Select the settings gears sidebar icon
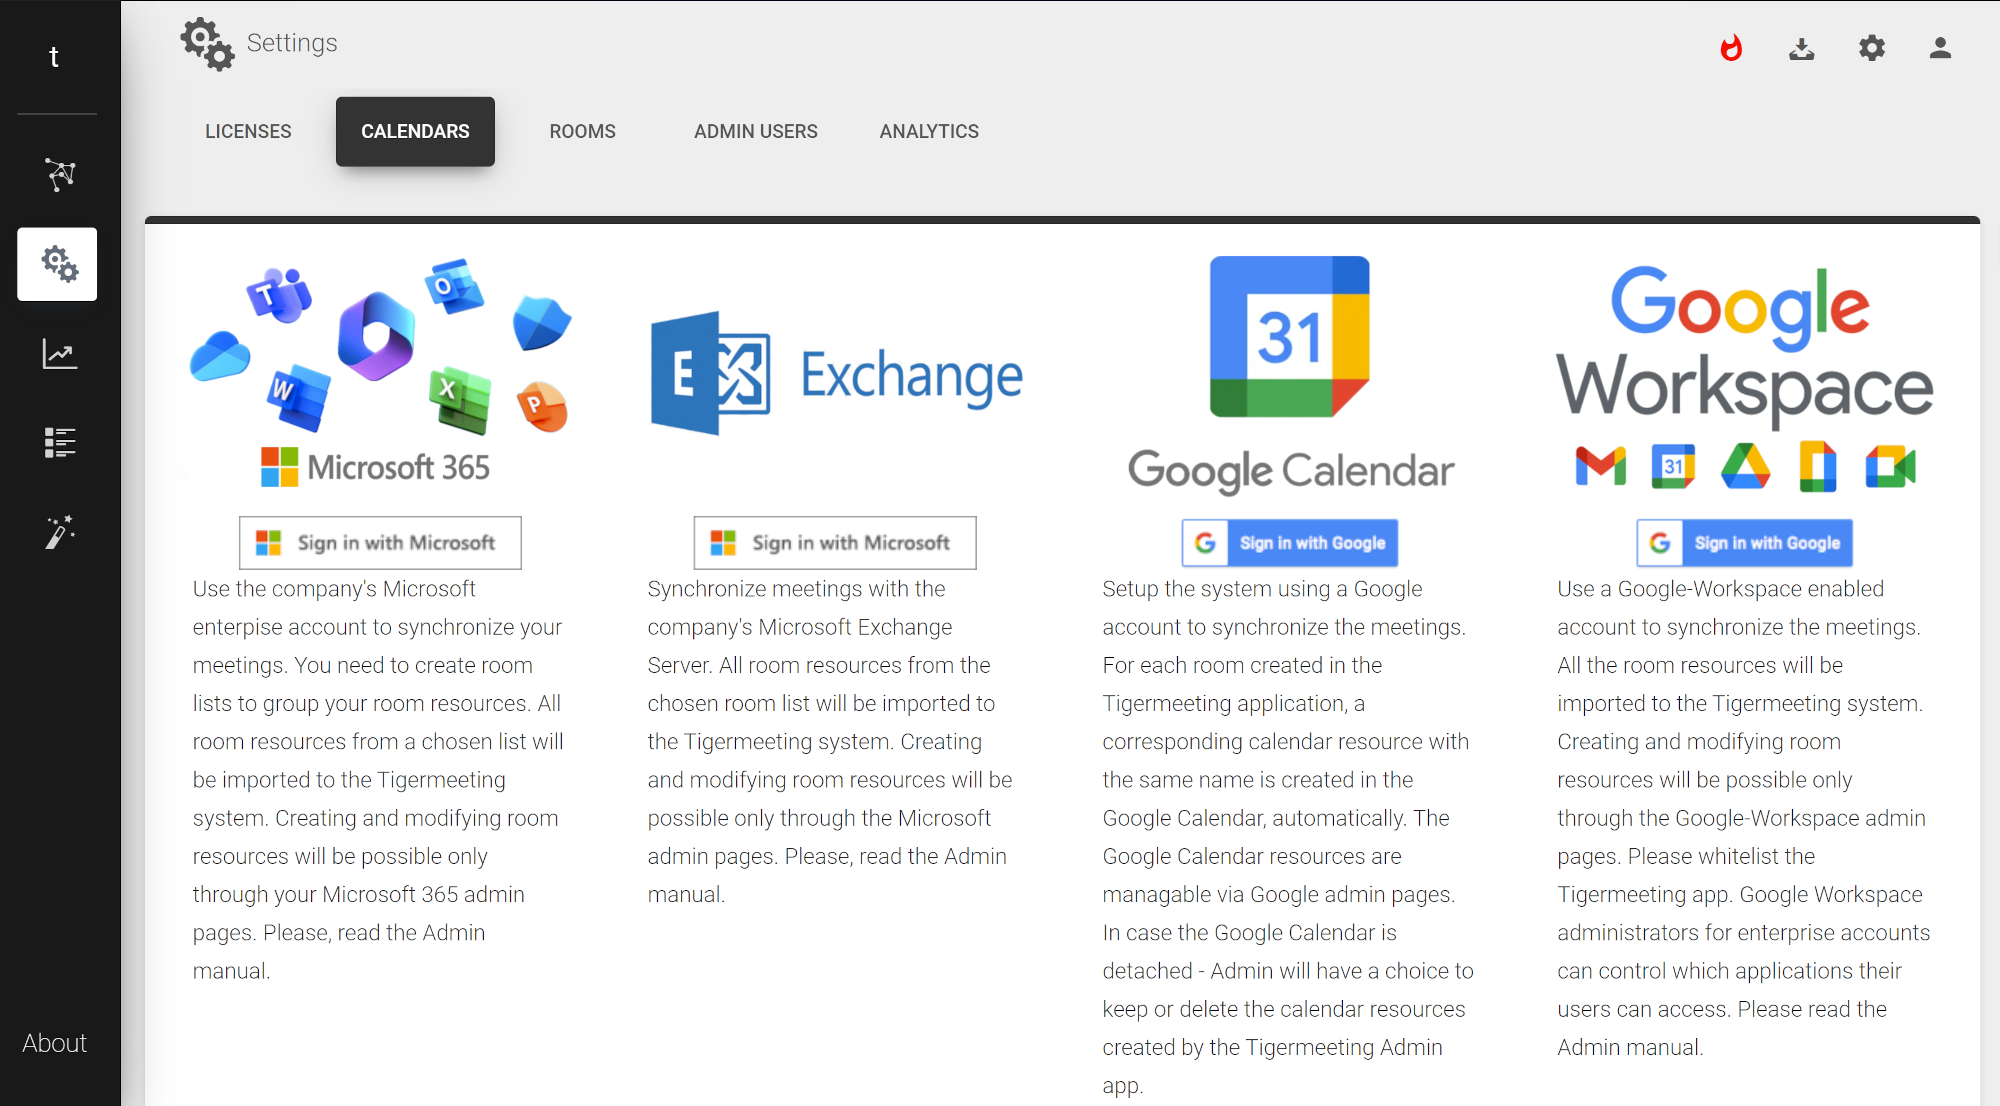 [x=58, y=264]
